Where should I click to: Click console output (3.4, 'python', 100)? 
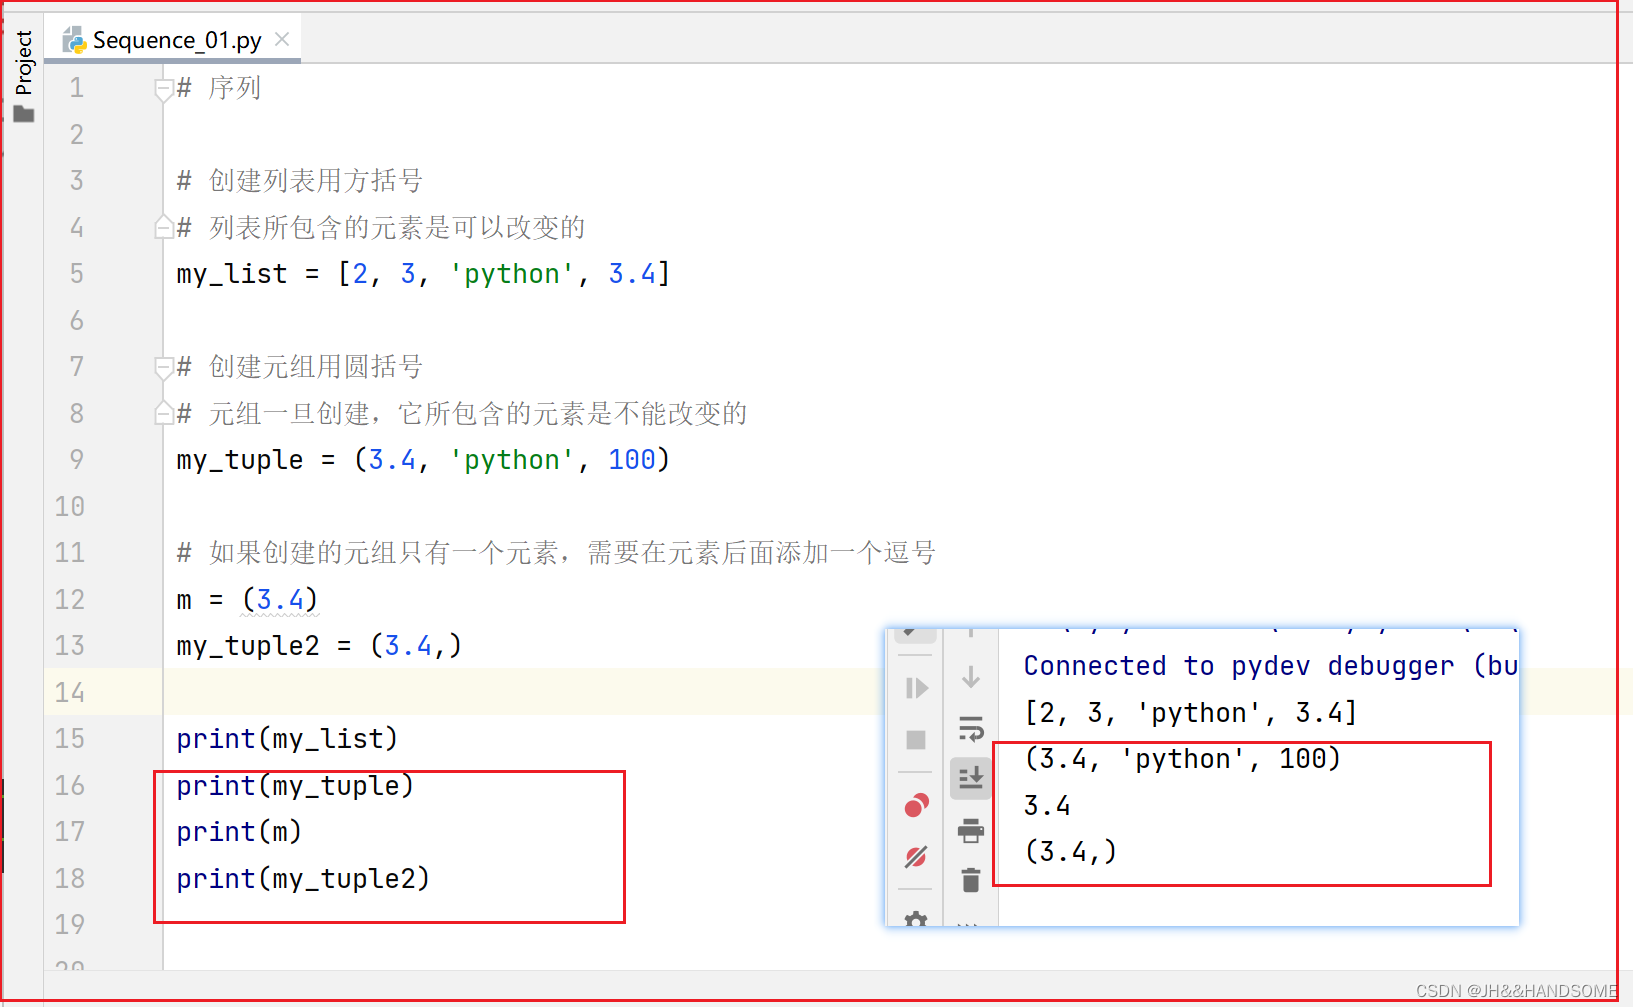coord(1182,759)
